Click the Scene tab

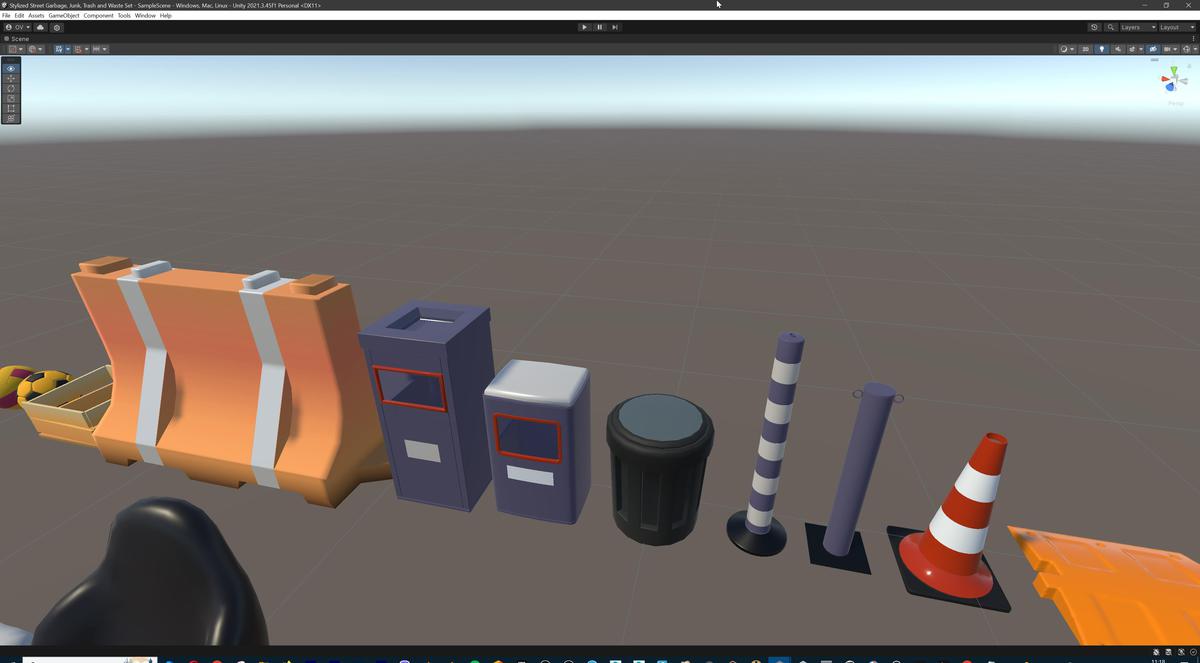18,39
